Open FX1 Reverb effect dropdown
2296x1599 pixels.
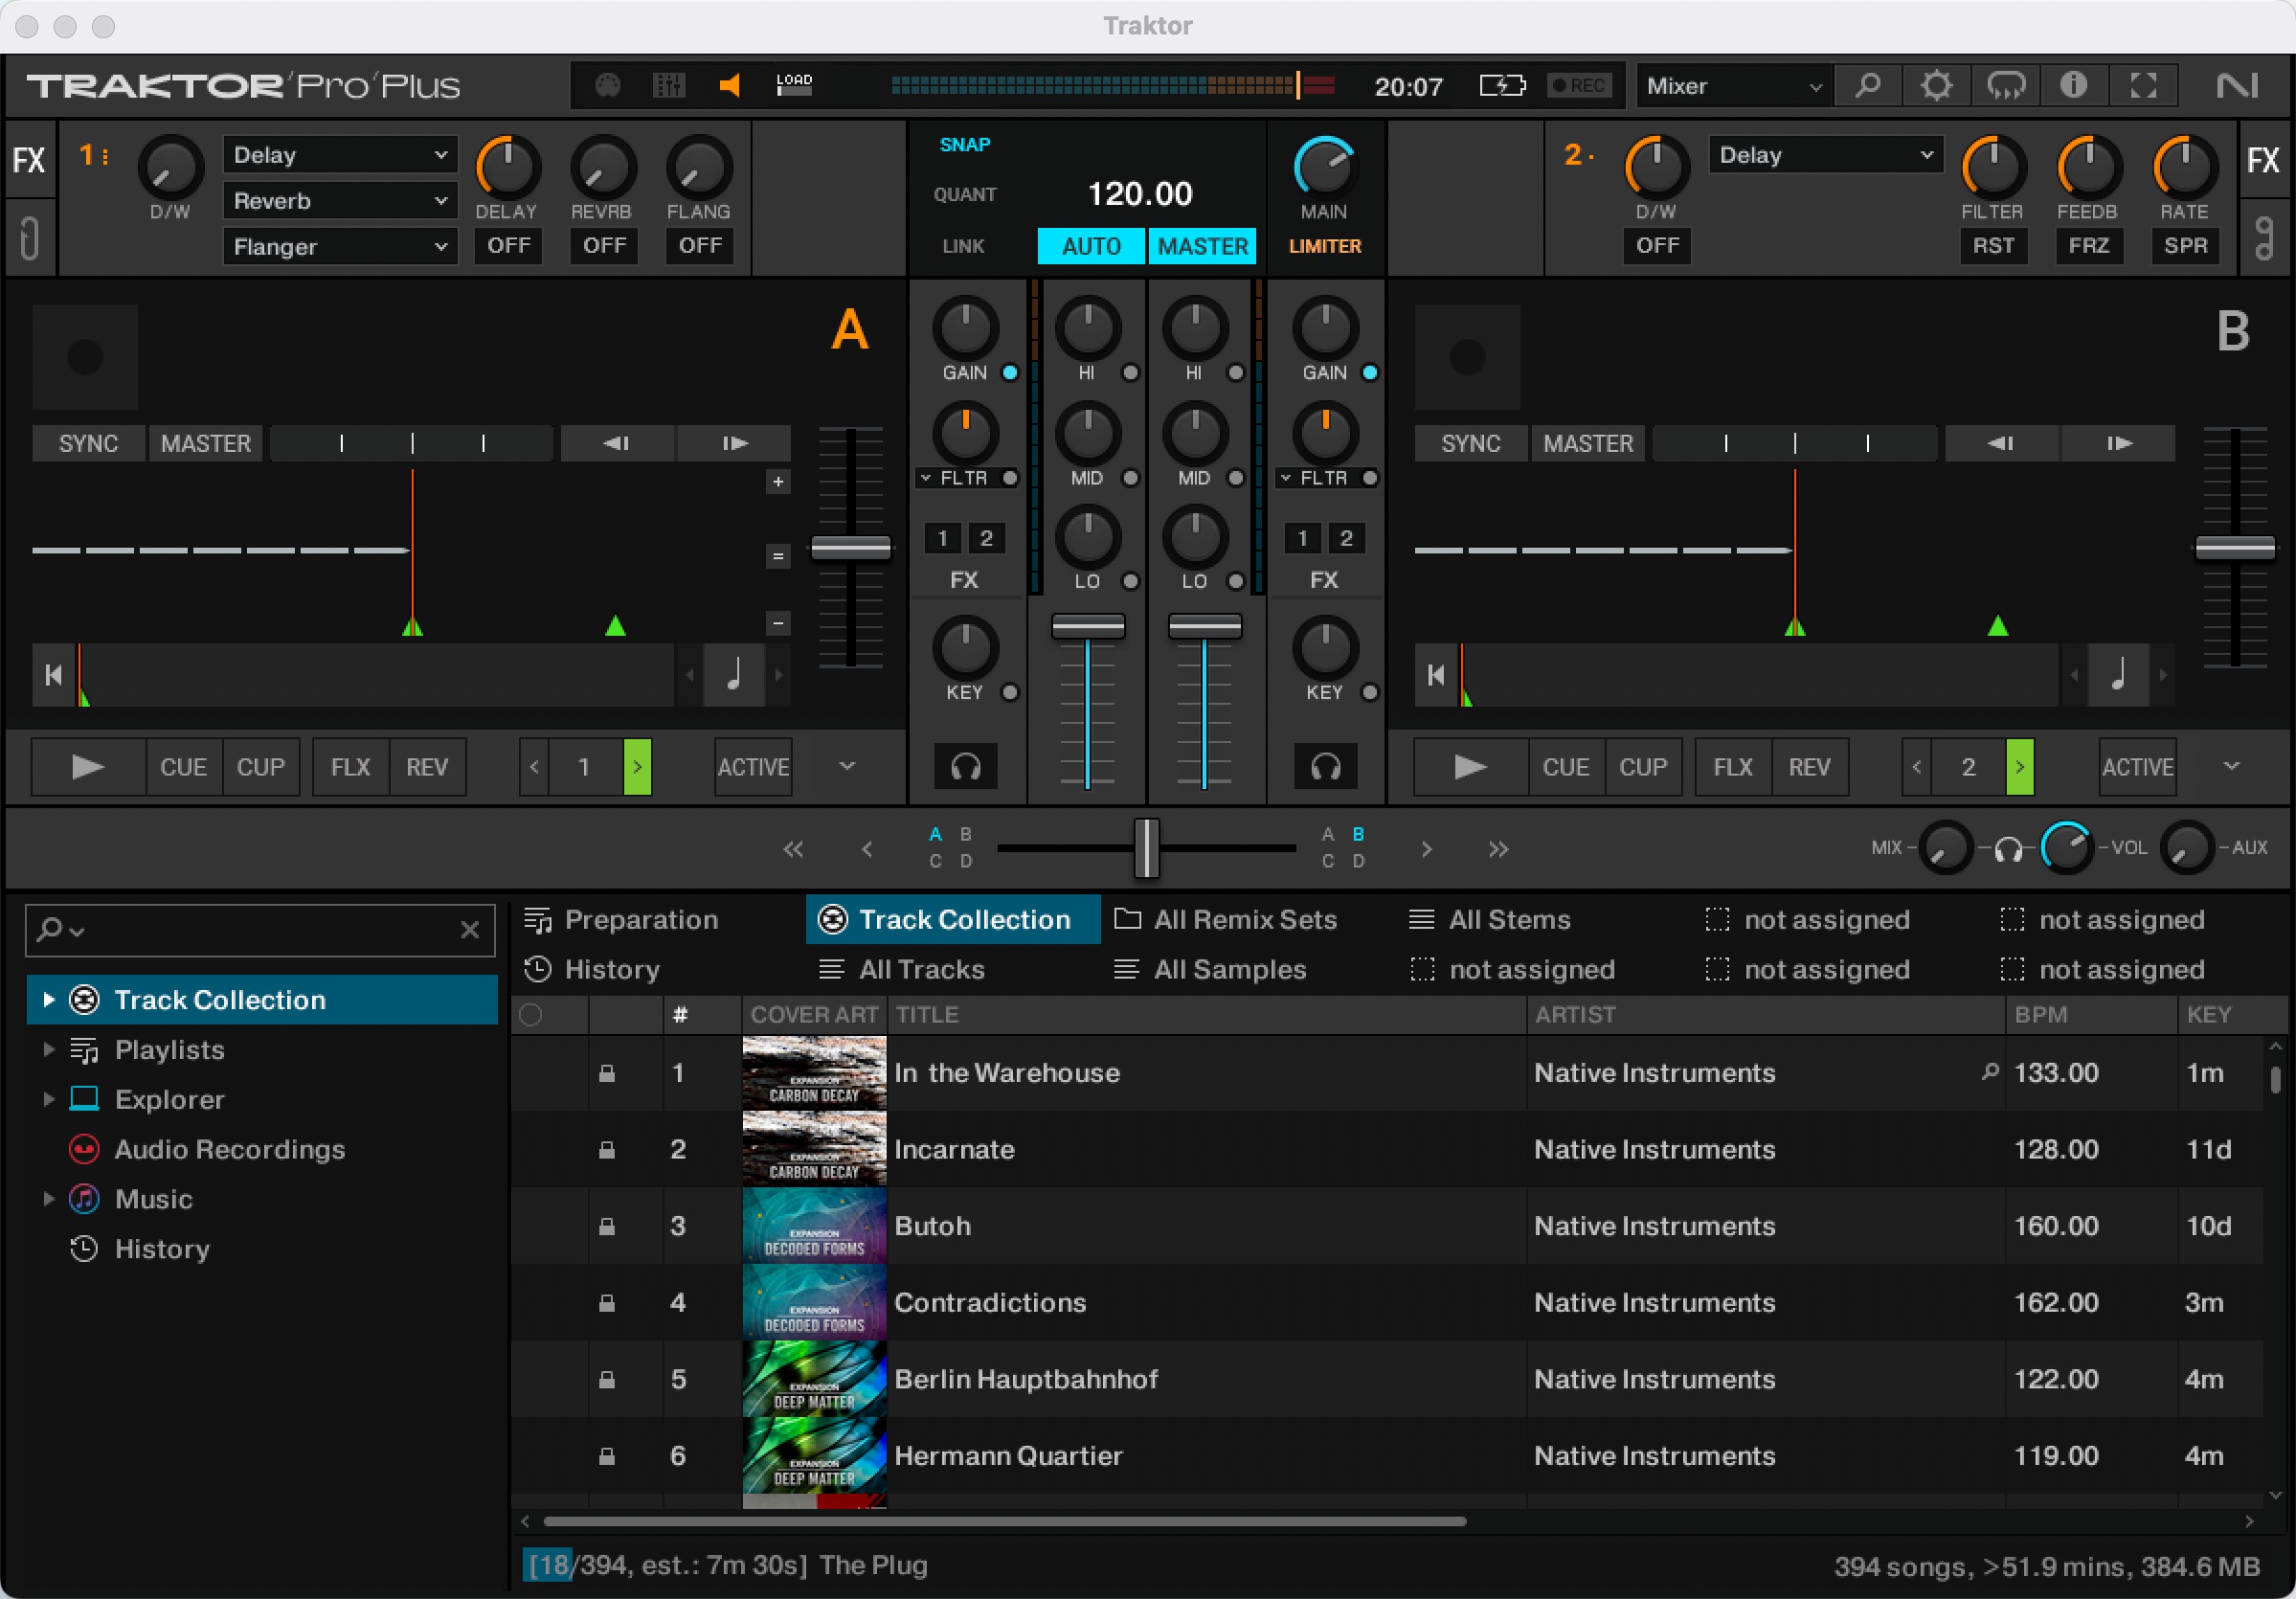tap(340, 201)
